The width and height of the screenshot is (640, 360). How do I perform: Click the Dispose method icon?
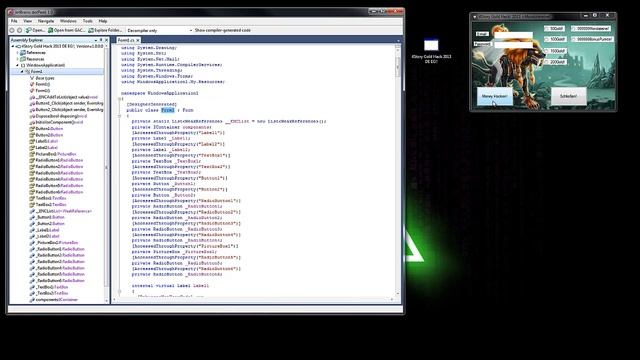tap(32, 116)
